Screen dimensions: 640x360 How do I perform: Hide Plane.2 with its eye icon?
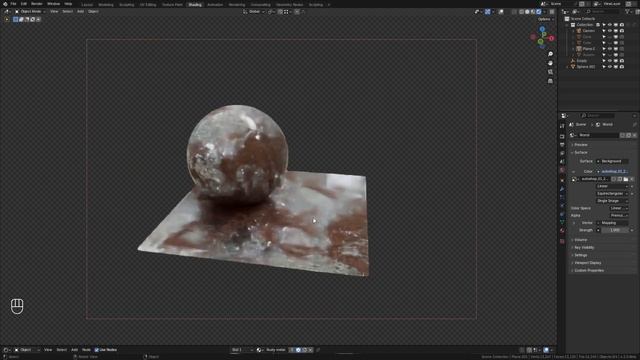[x=610, y=49]
